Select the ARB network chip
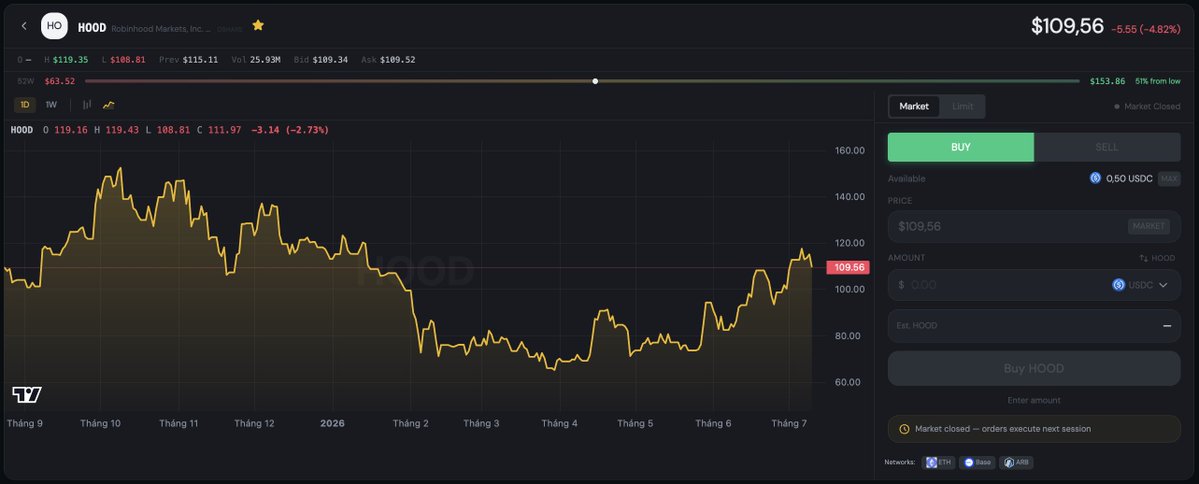Screen dimensions: 1199x484 point(1016,463)
